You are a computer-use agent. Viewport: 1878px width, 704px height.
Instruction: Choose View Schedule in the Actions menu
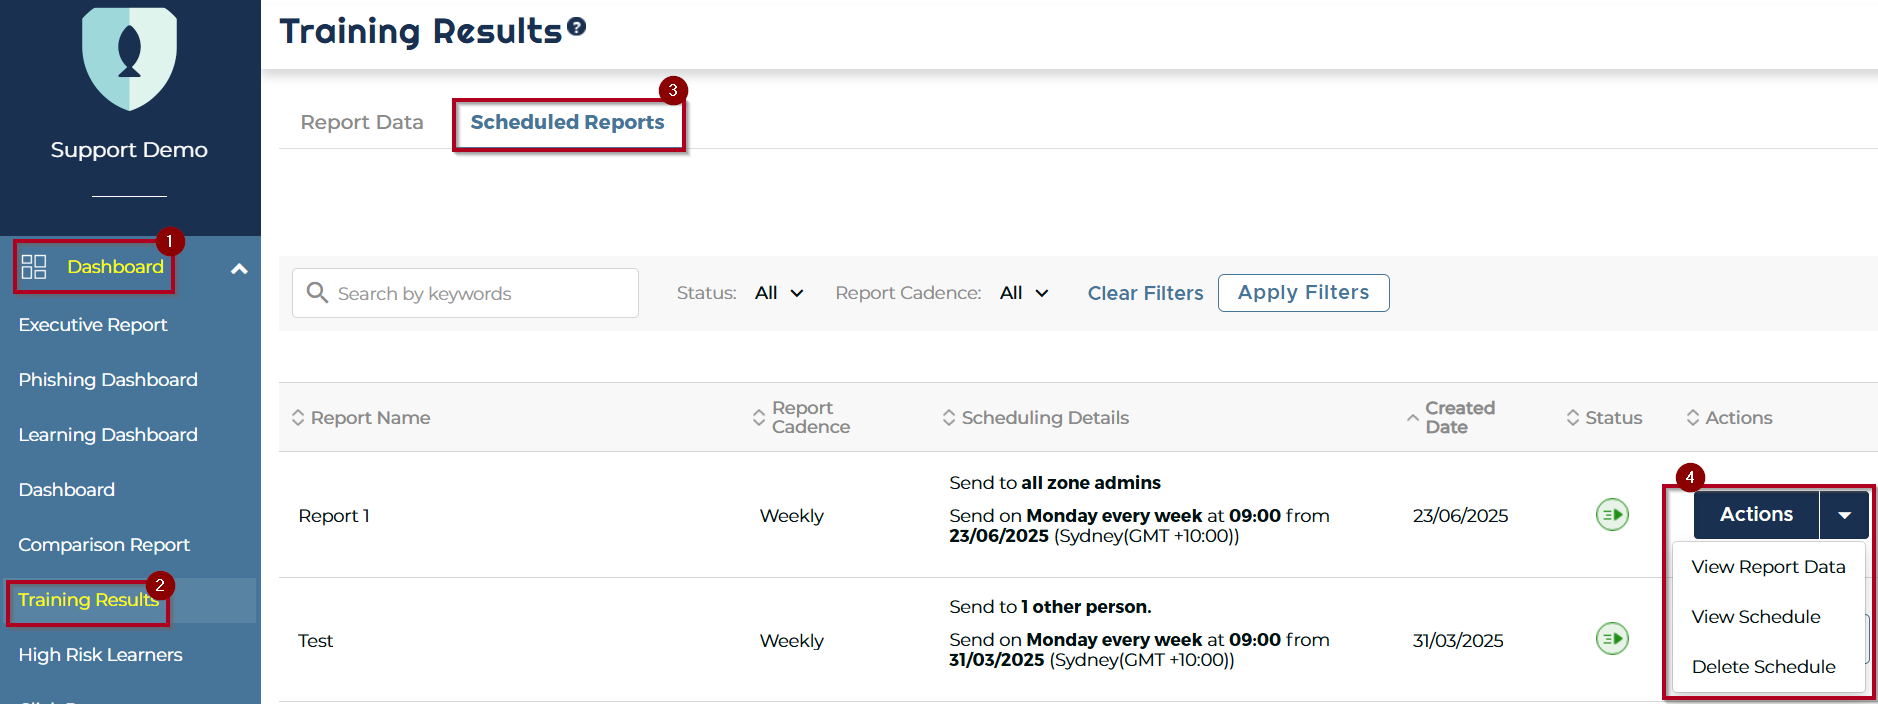1755,617
